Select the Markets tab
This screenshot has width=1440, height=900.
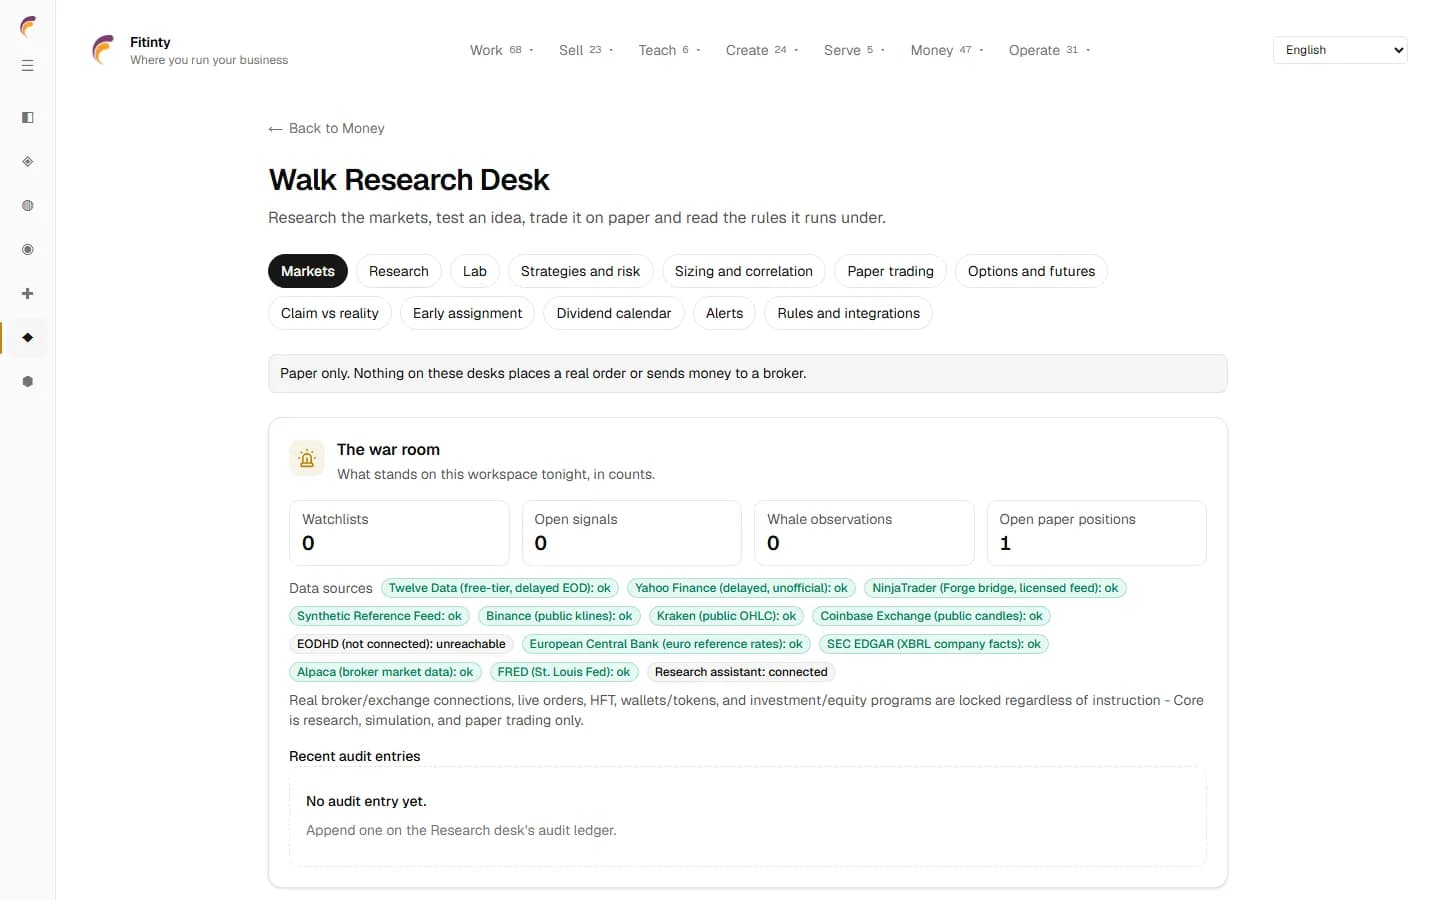tap(308, 271)
